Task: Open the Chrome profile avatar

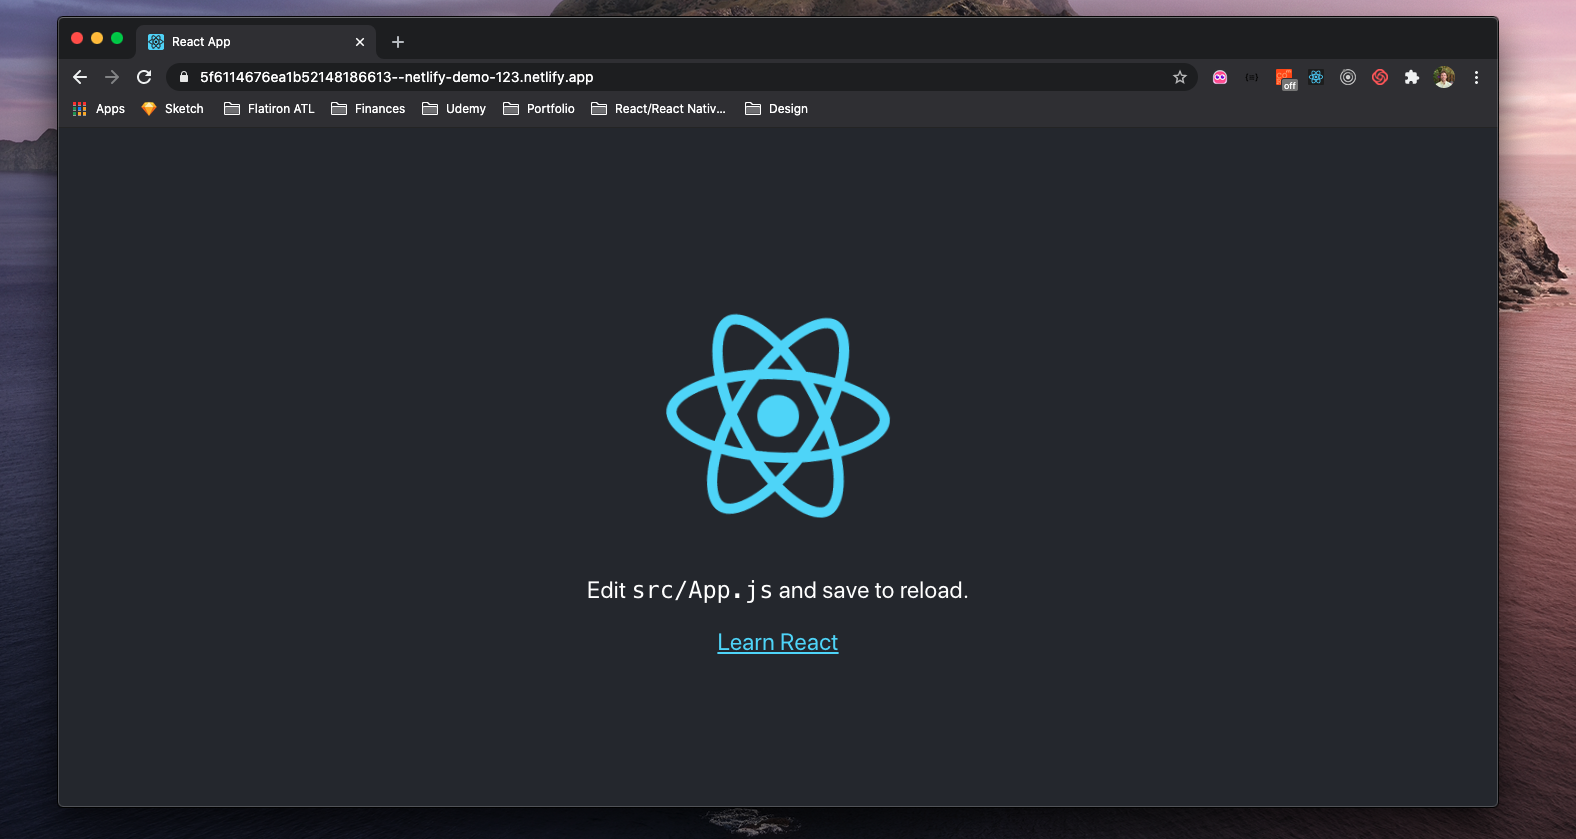Action: pos(1444,77)
